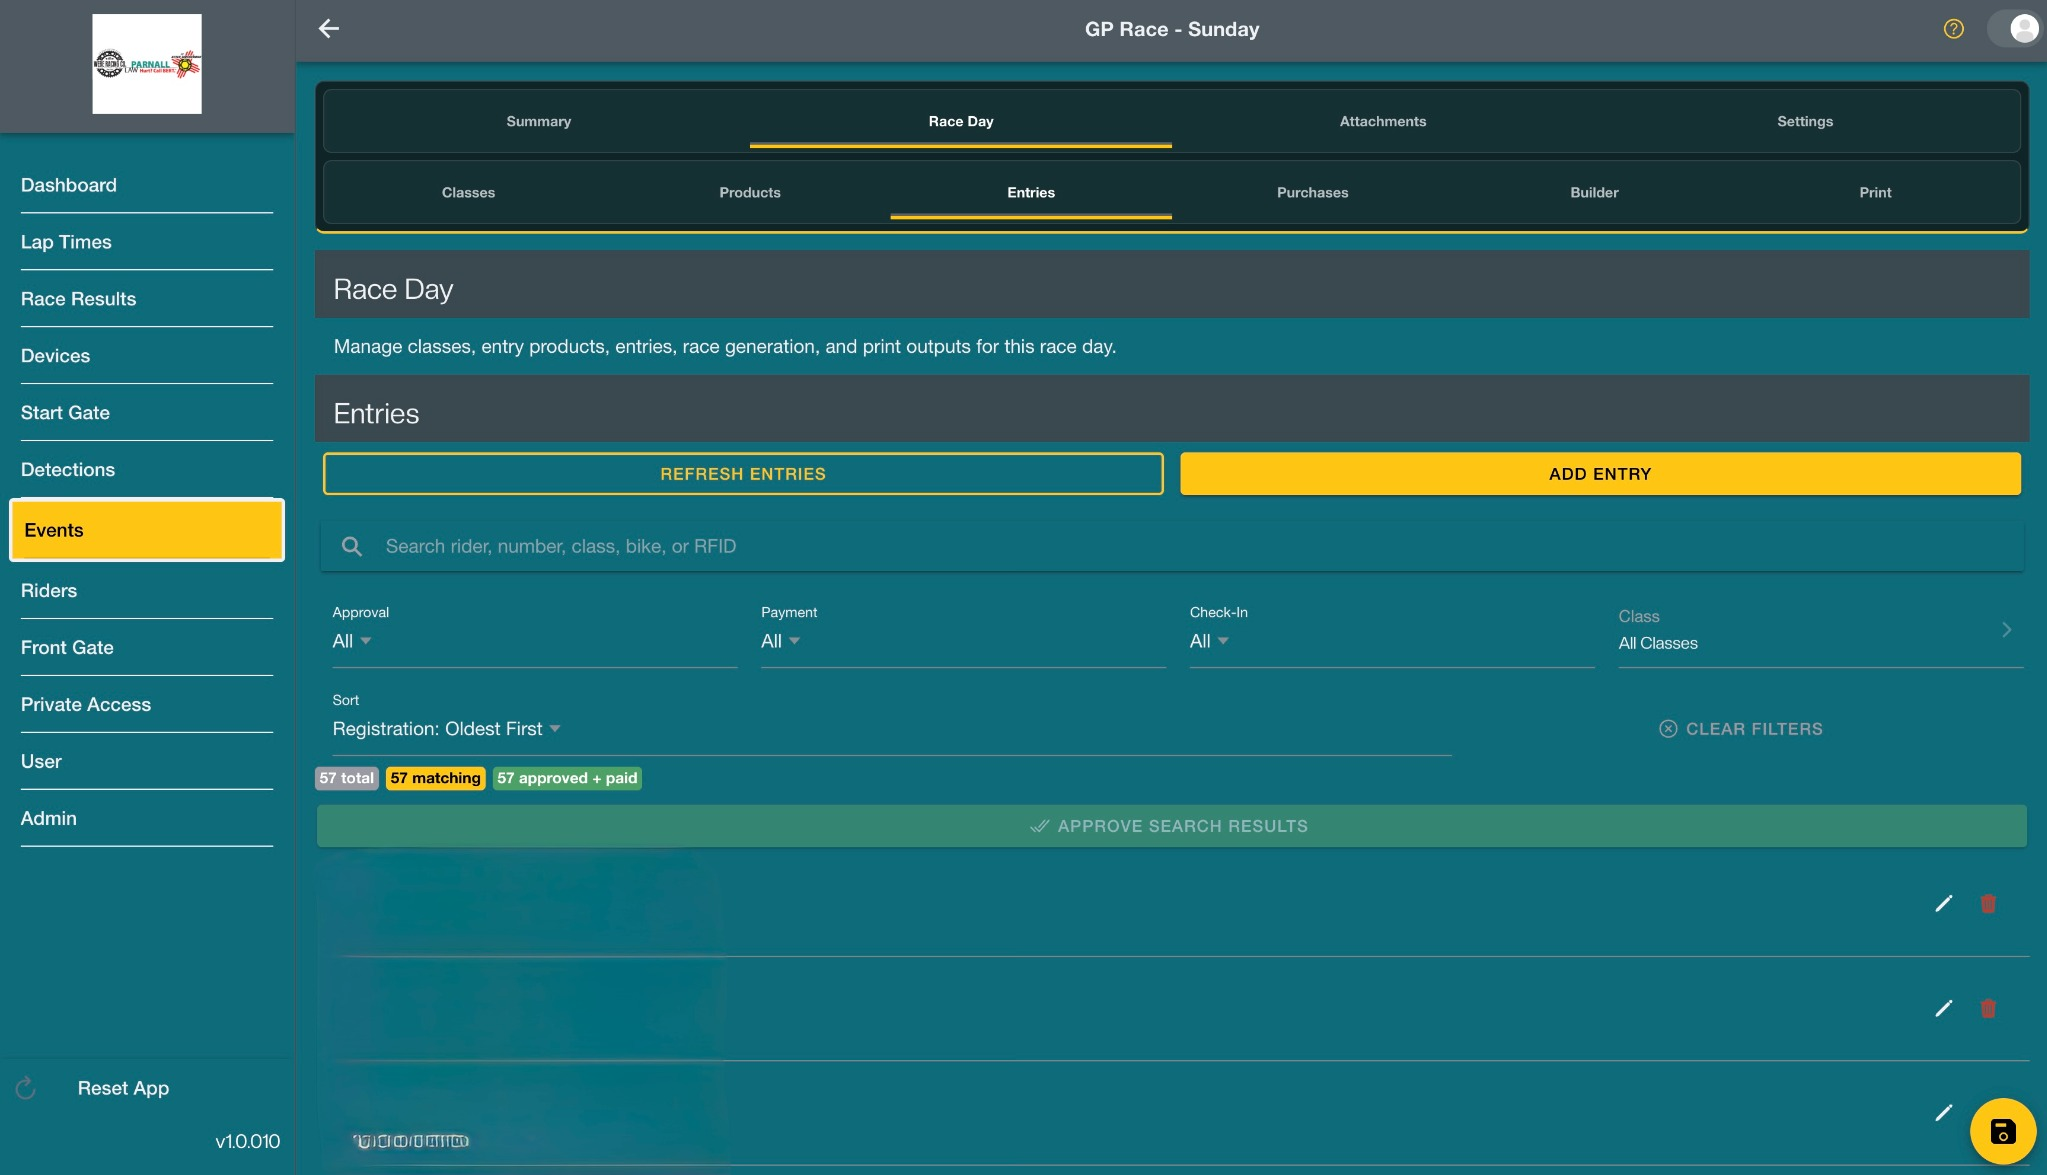
Task: Delete the first entry with the trash icon
Action: (x=1988, y=904)
